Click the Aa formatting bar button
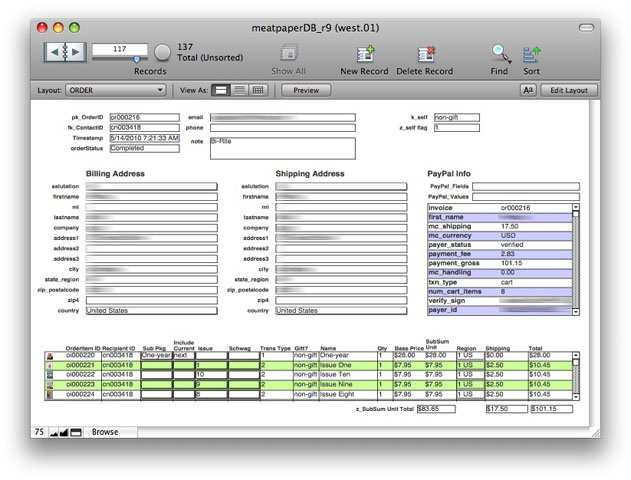This screenshot has width=631, height=480. [x=528, y=90]
